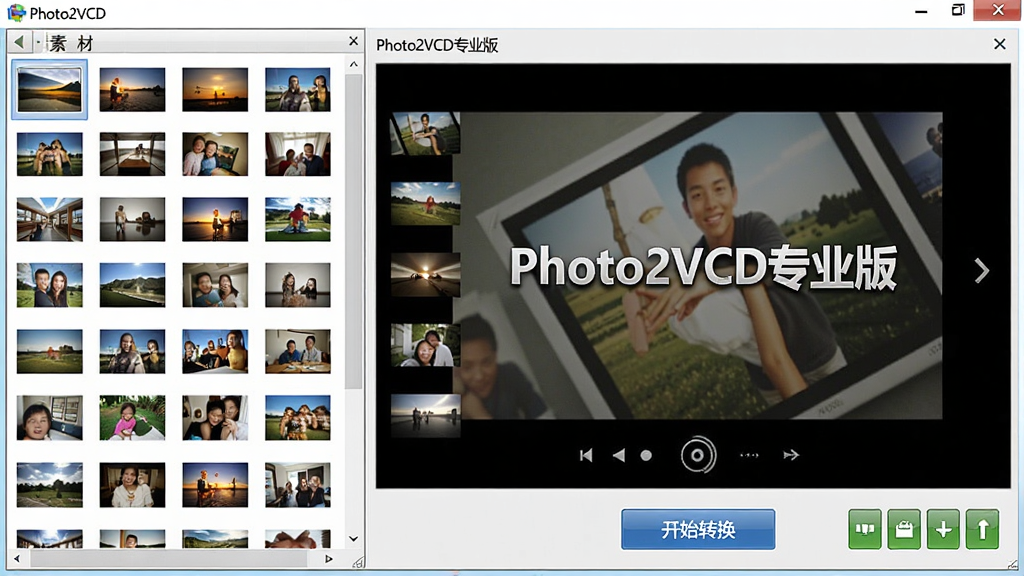Click the reverse play triangle control

pos(618,455)
